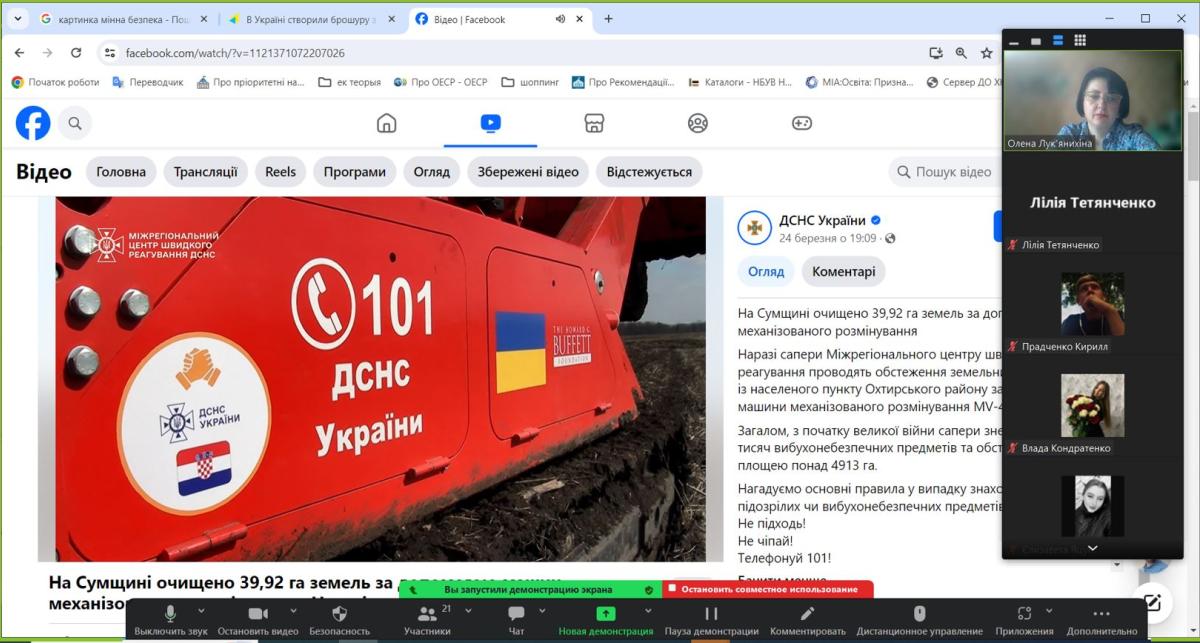Screen dimensions: 1200x643
Task: Expand audio options arrow beside microphone
Action: tap(201, 611)
